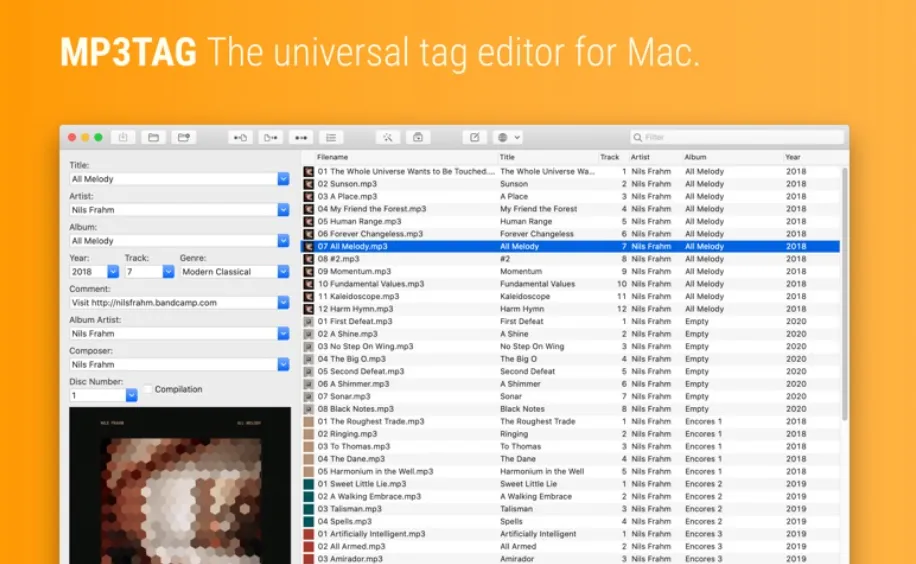The image size is (916, 564).
Task: Open the Track dropdown arrow
Action: [x=168, y=272]
